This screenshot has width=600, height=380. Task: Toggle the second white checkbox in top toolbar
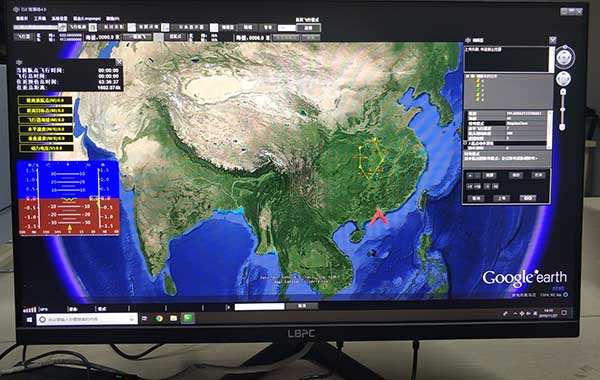tap(132, 28)
